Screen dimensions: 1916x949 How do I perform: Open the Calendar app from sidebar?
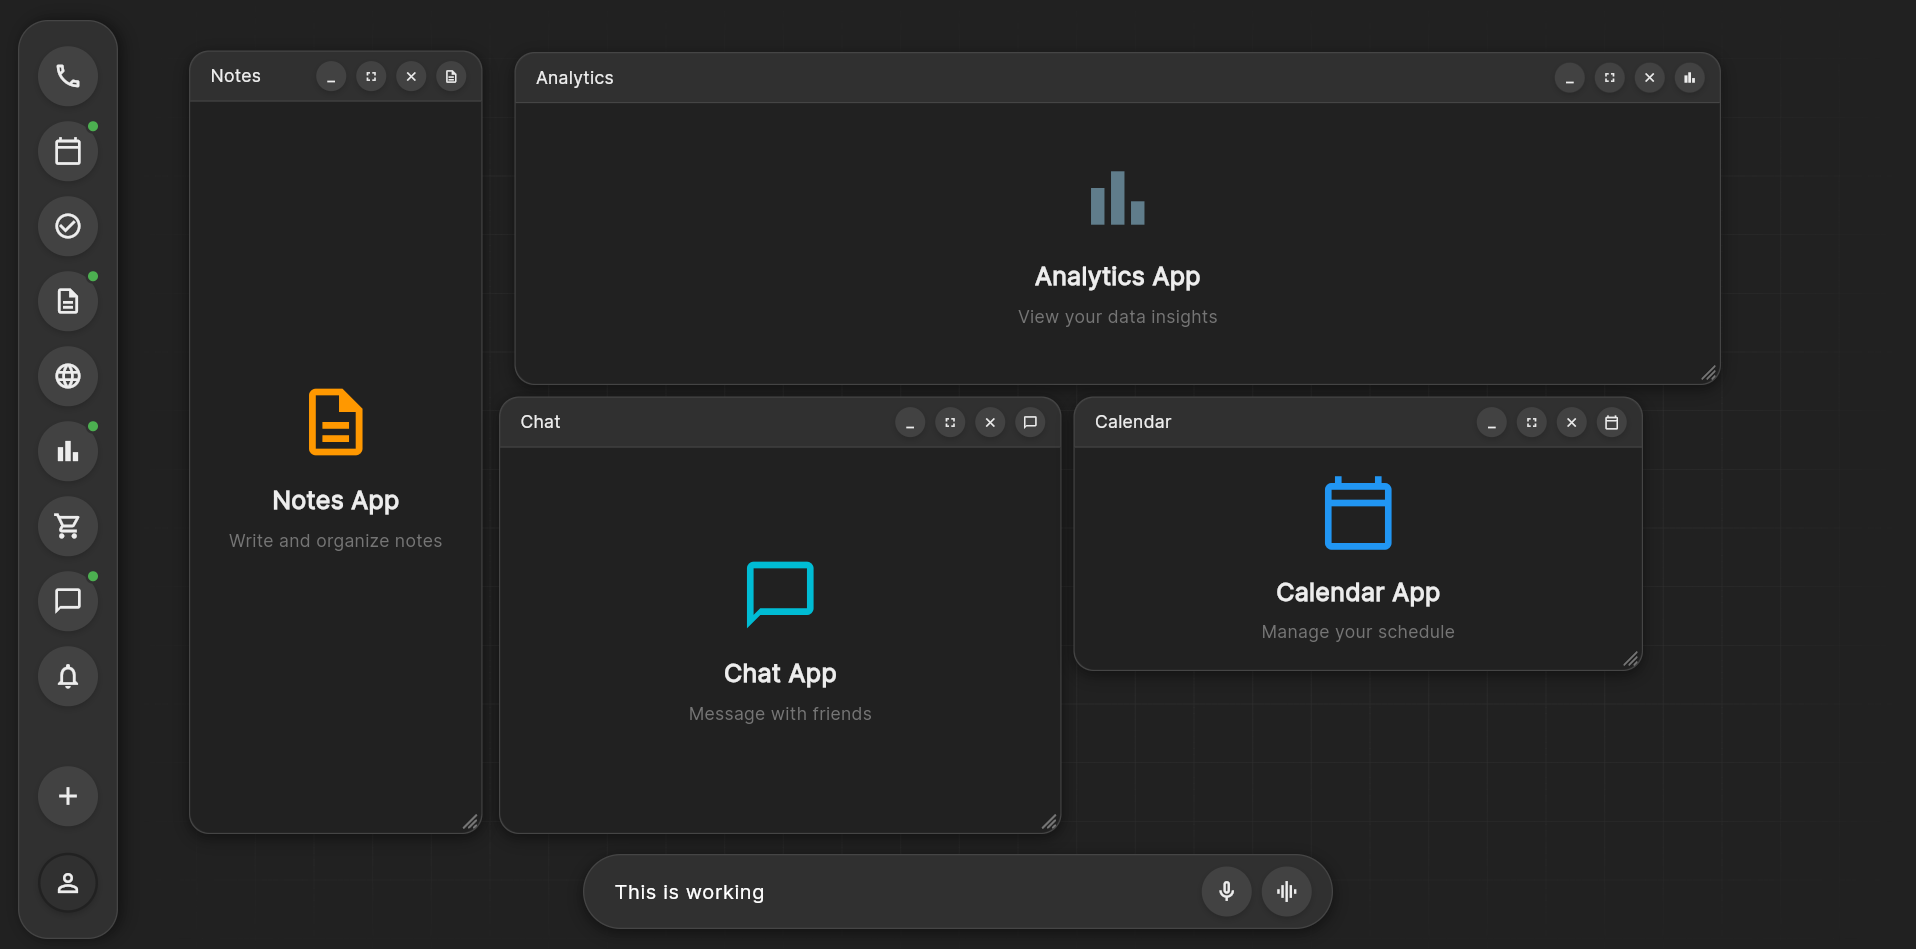coord(68,151)
